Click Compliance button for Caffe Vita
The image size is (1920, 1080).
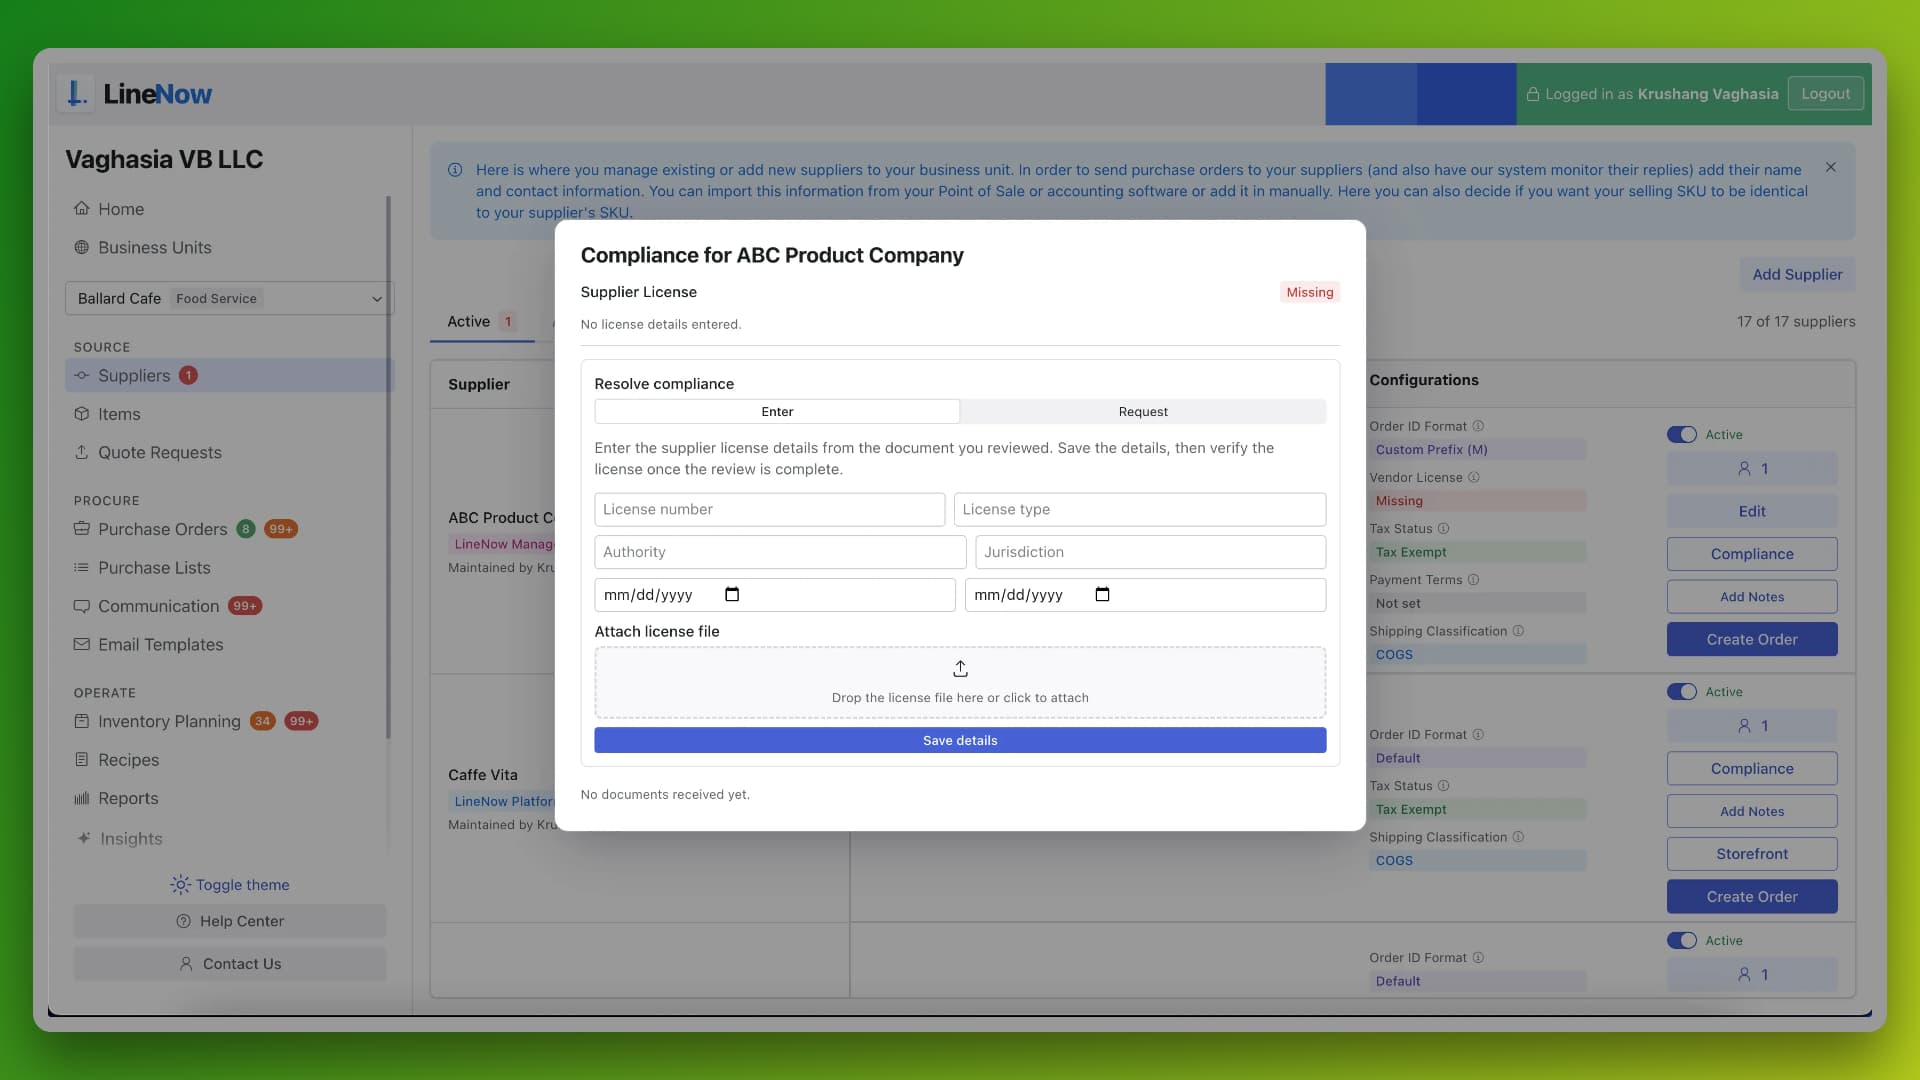click(1752, 769)
